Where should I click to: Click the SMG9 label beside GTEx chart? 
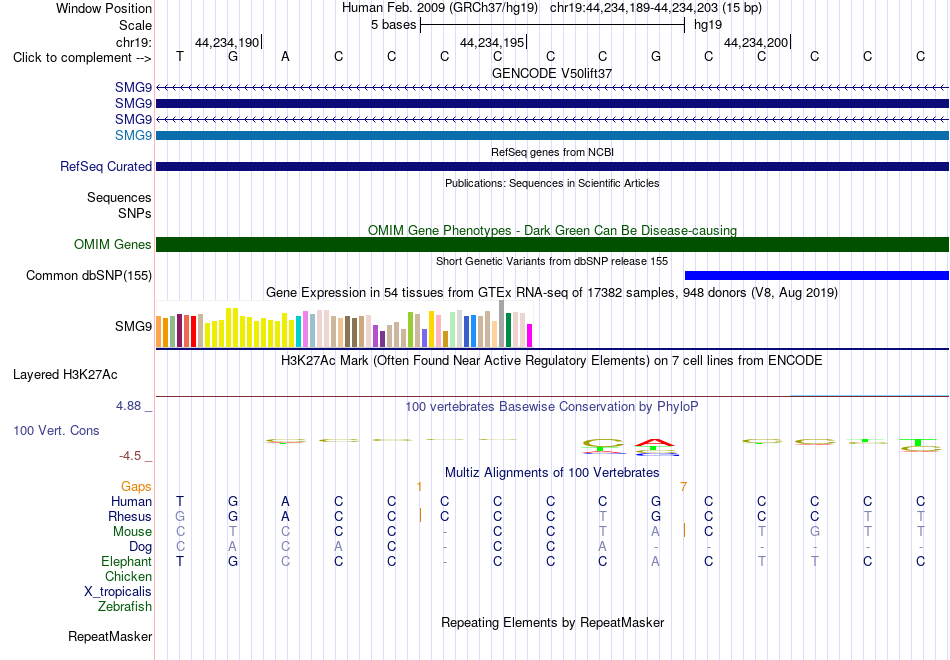point(133,326)
